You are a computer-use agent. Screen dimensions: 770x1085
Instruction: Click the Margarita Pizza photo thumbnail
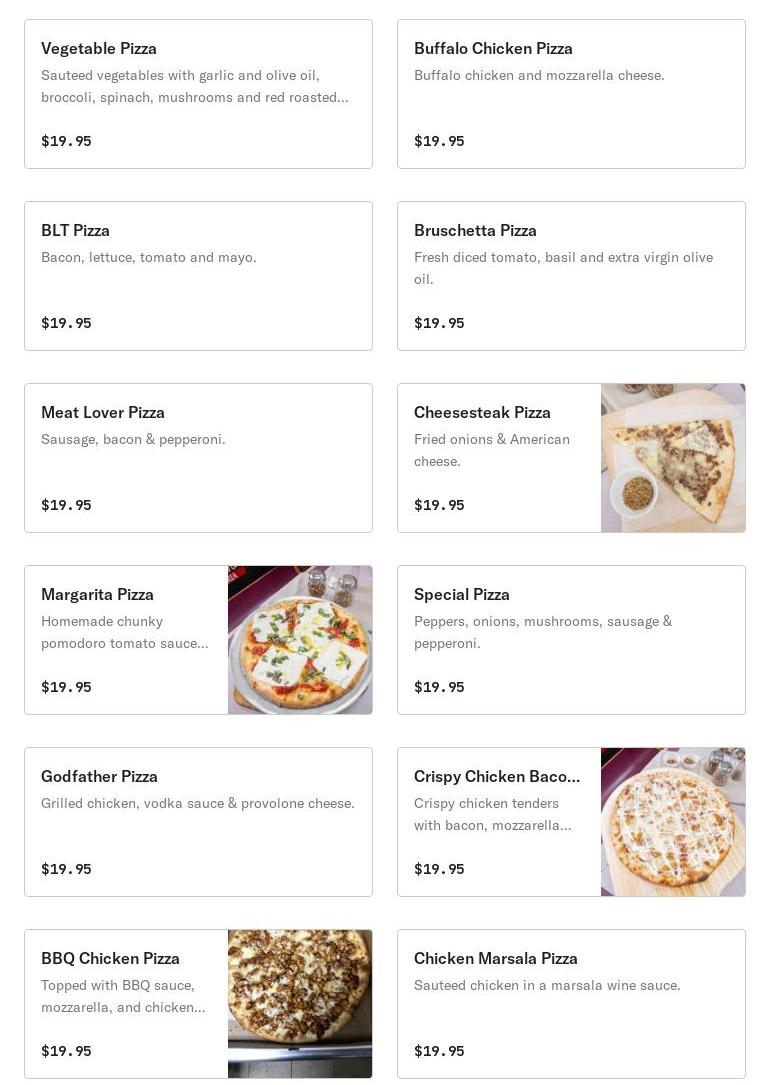pyautogui.click(x=300, y=640)
